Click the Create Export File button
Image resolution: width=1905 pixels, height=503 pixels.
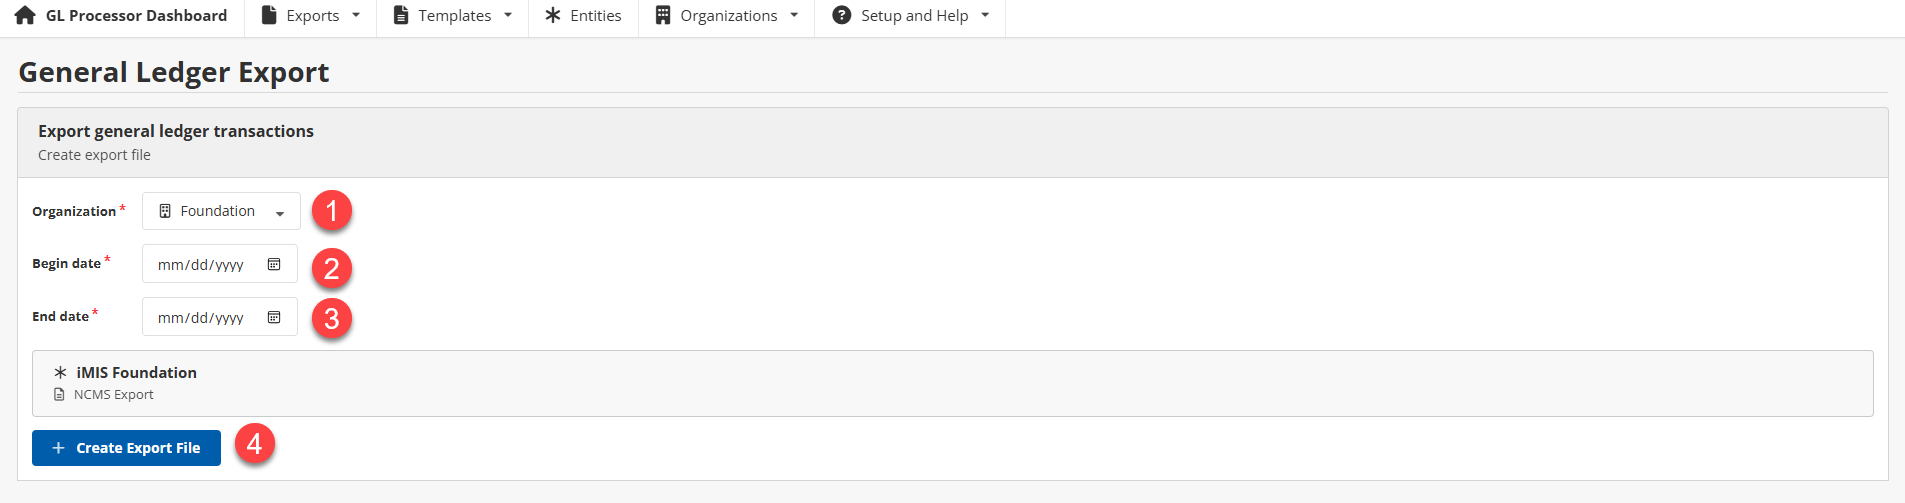[126, 448]
